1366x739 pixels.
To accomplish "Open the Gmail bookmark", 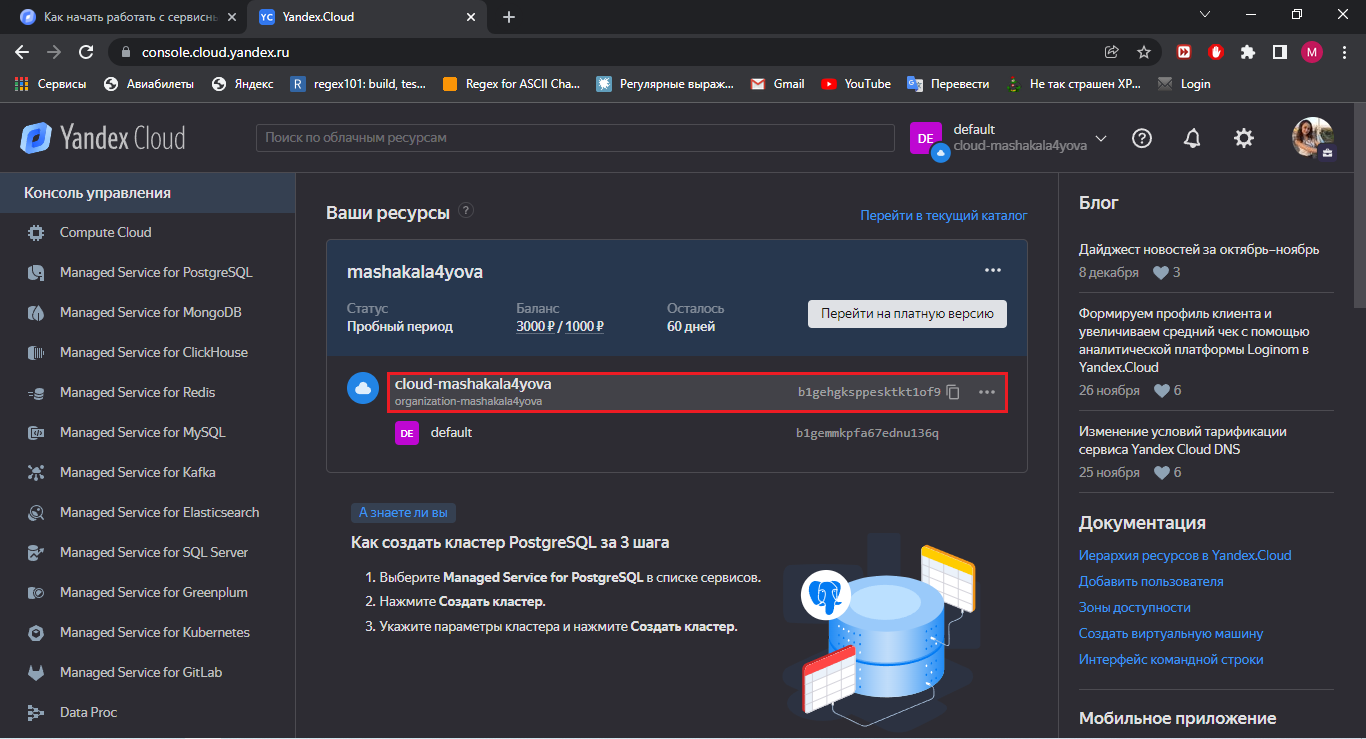I will pyautogui.click(x=778, y=84).
